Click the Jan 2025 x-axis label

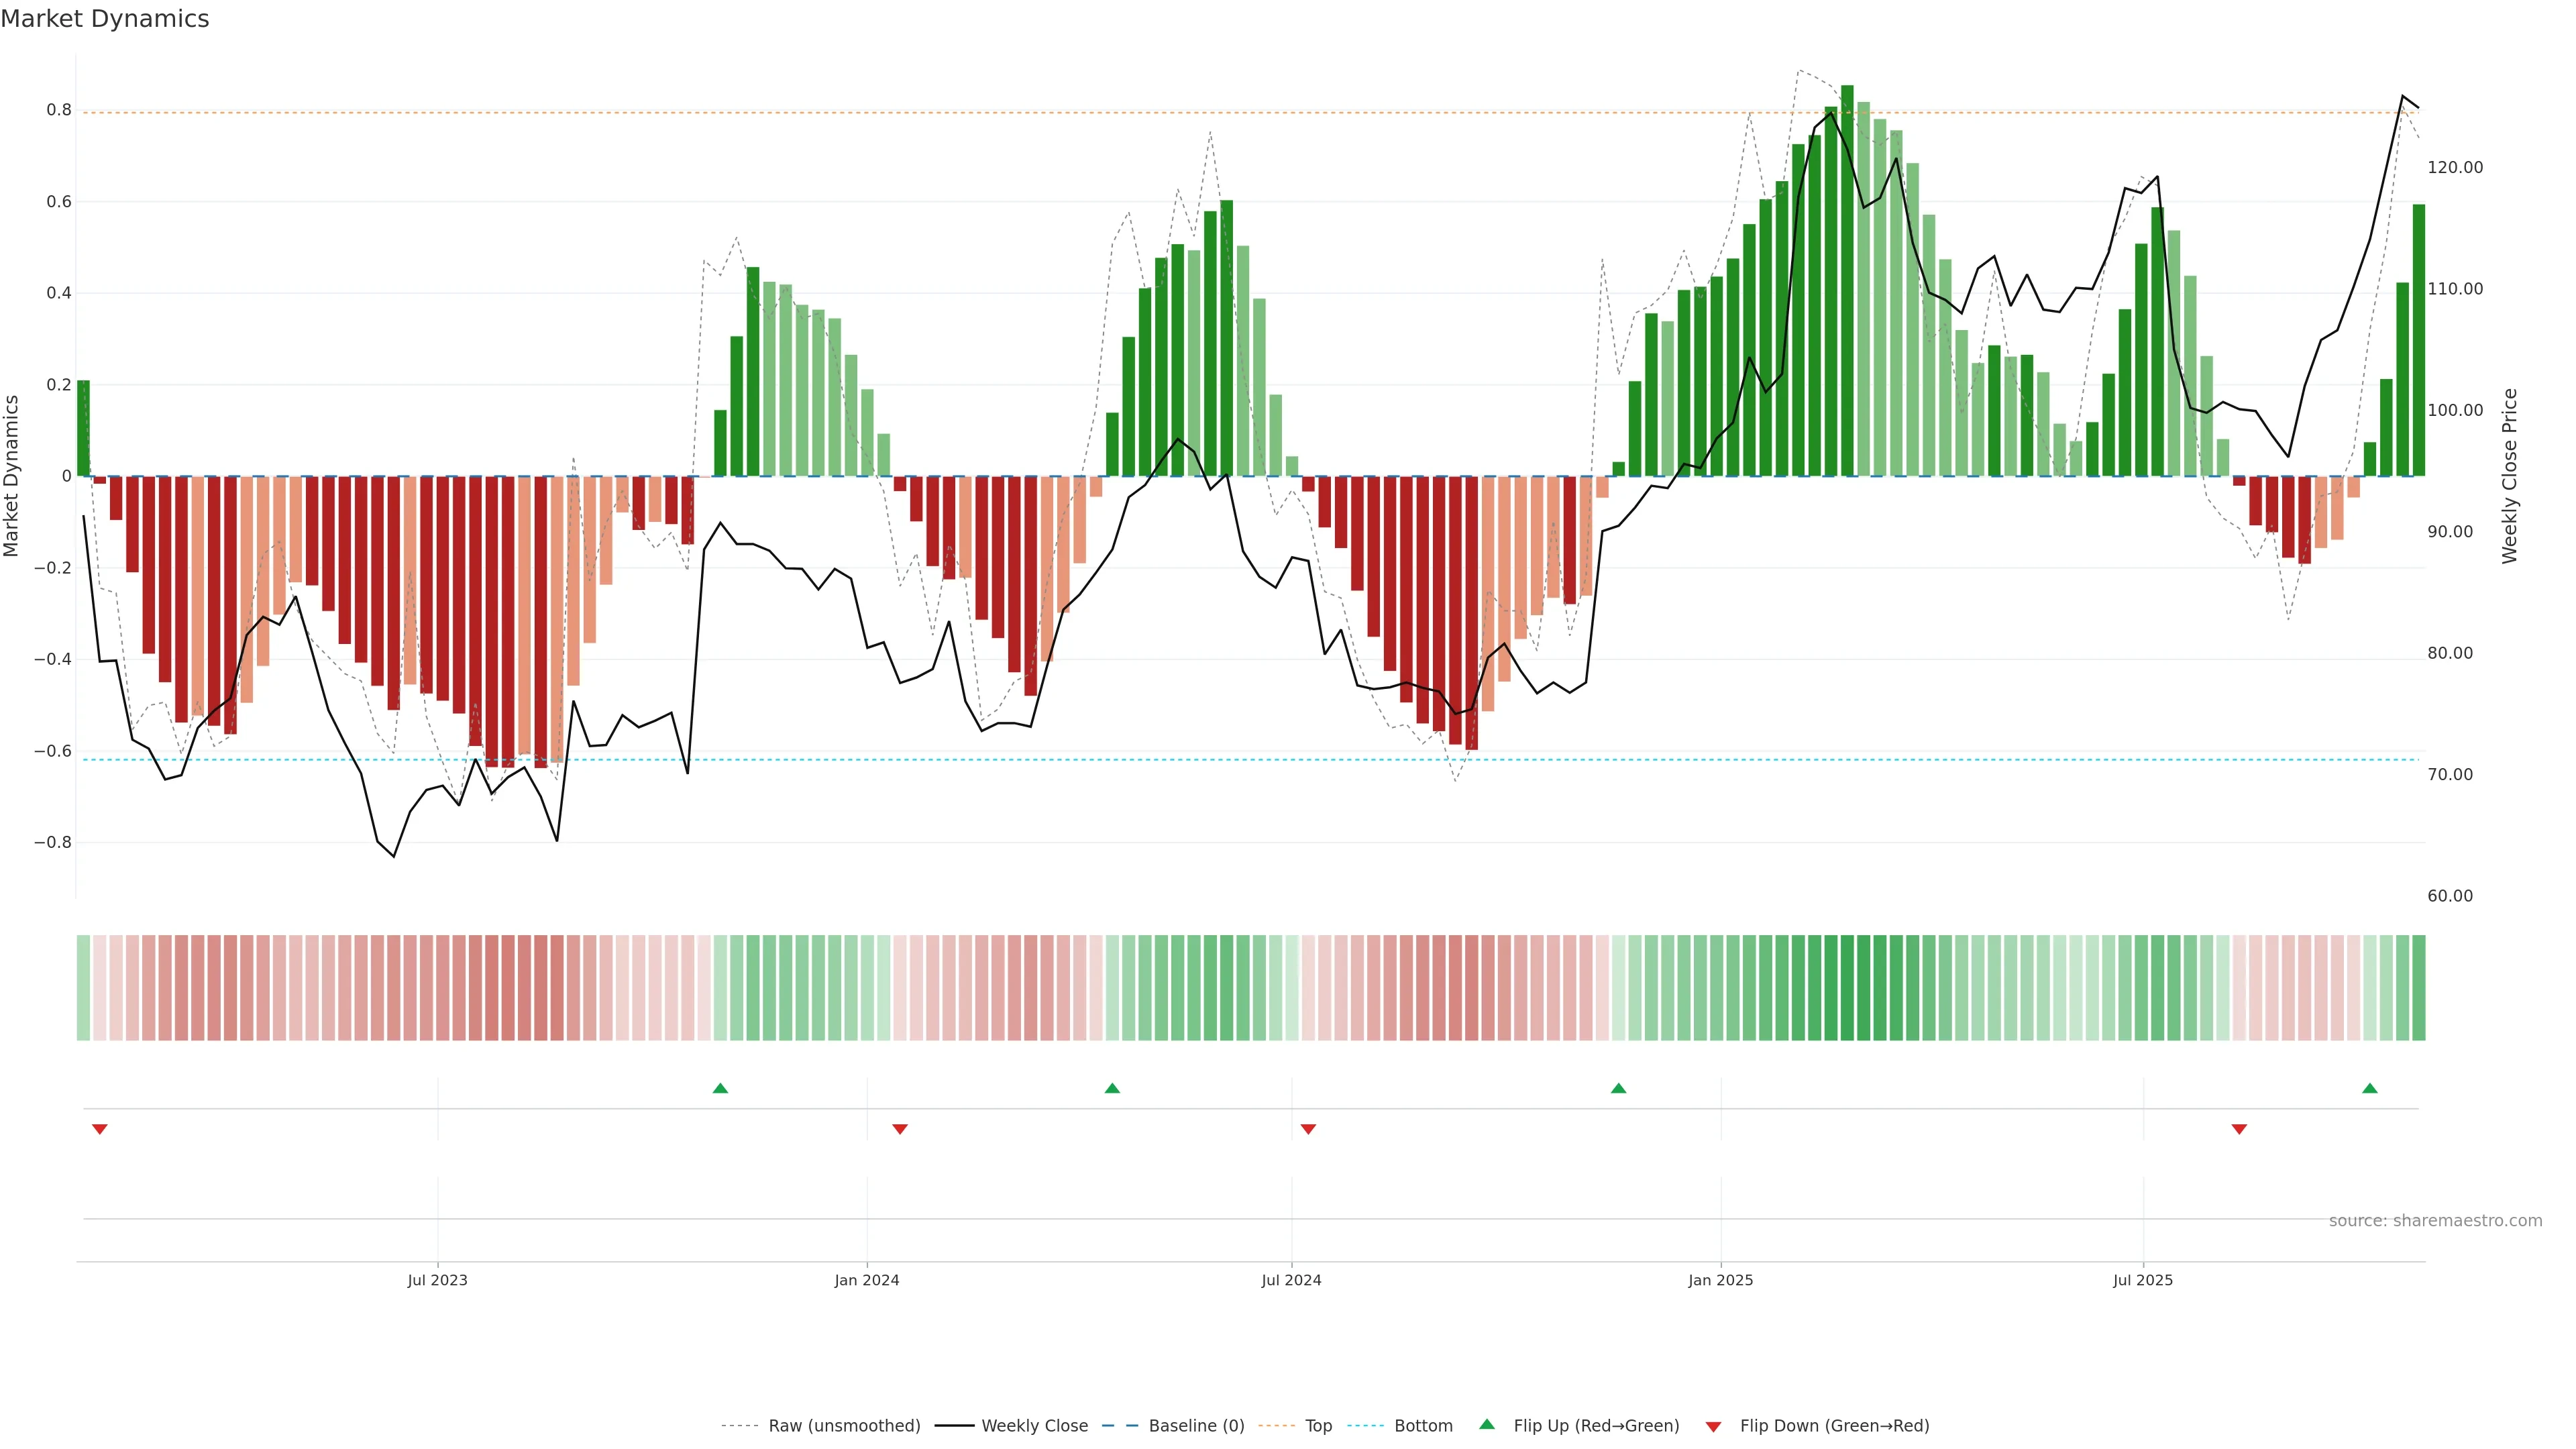point(1720,1280)
